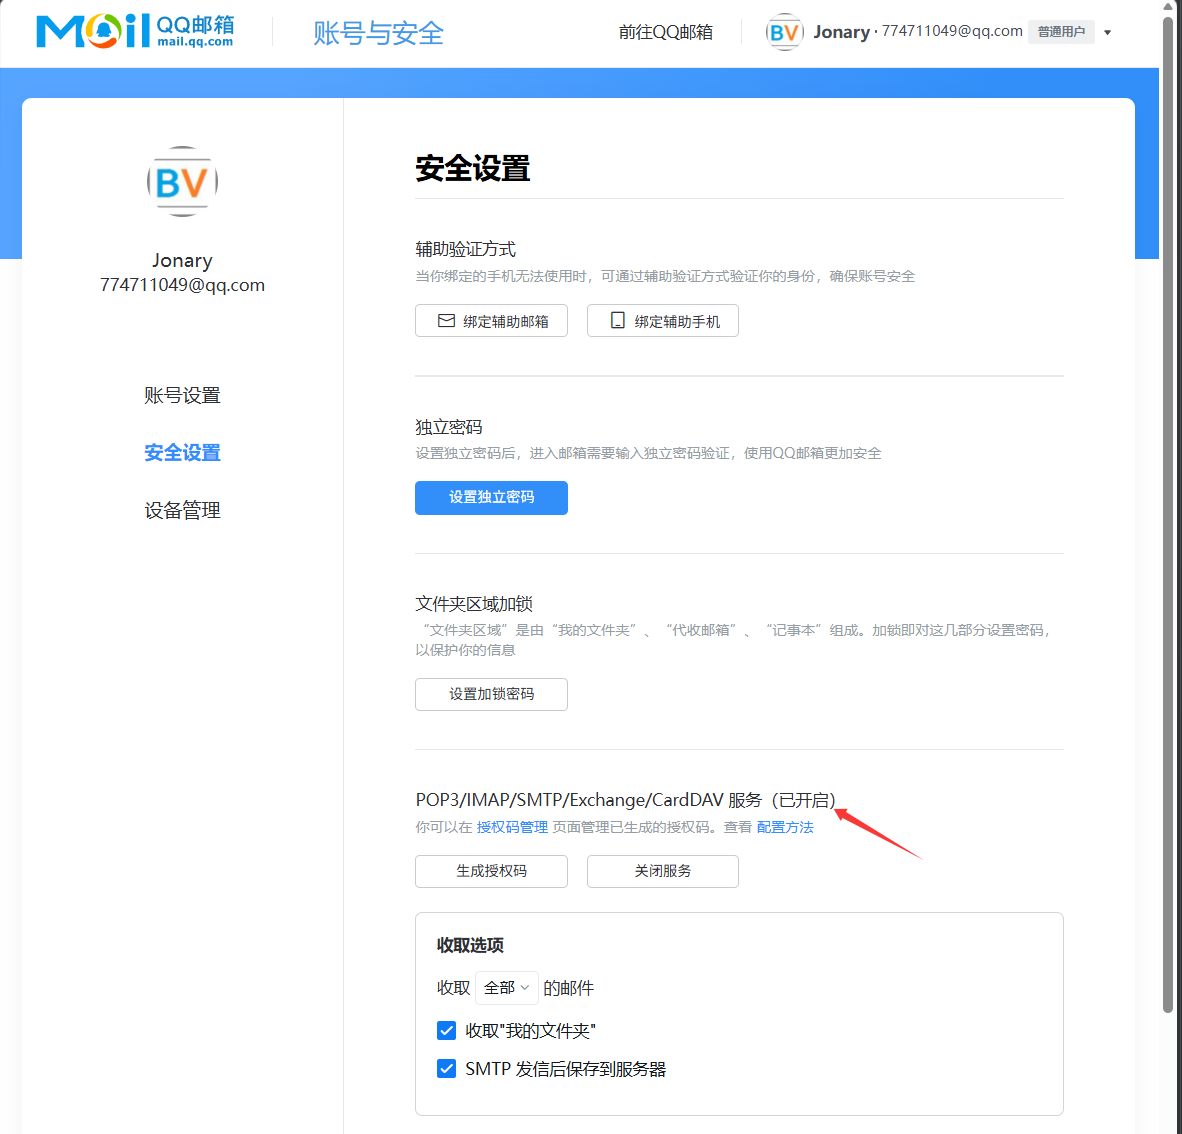Click the 普通用户 badge
Image resolution: width=1182 pixels, height=1134 pixels.
1061,32
